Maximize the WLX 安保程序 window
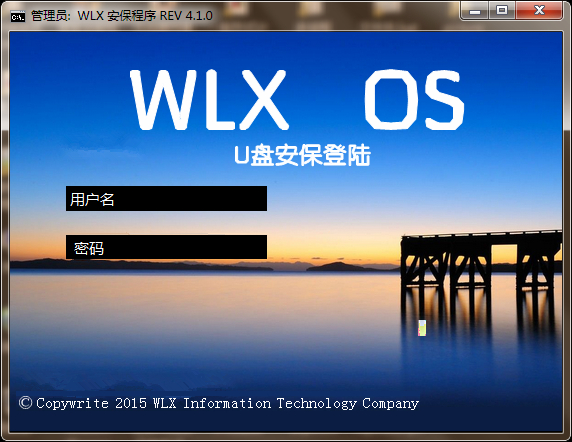Viewport: 572px width, 442px height. tap(502, 11)
